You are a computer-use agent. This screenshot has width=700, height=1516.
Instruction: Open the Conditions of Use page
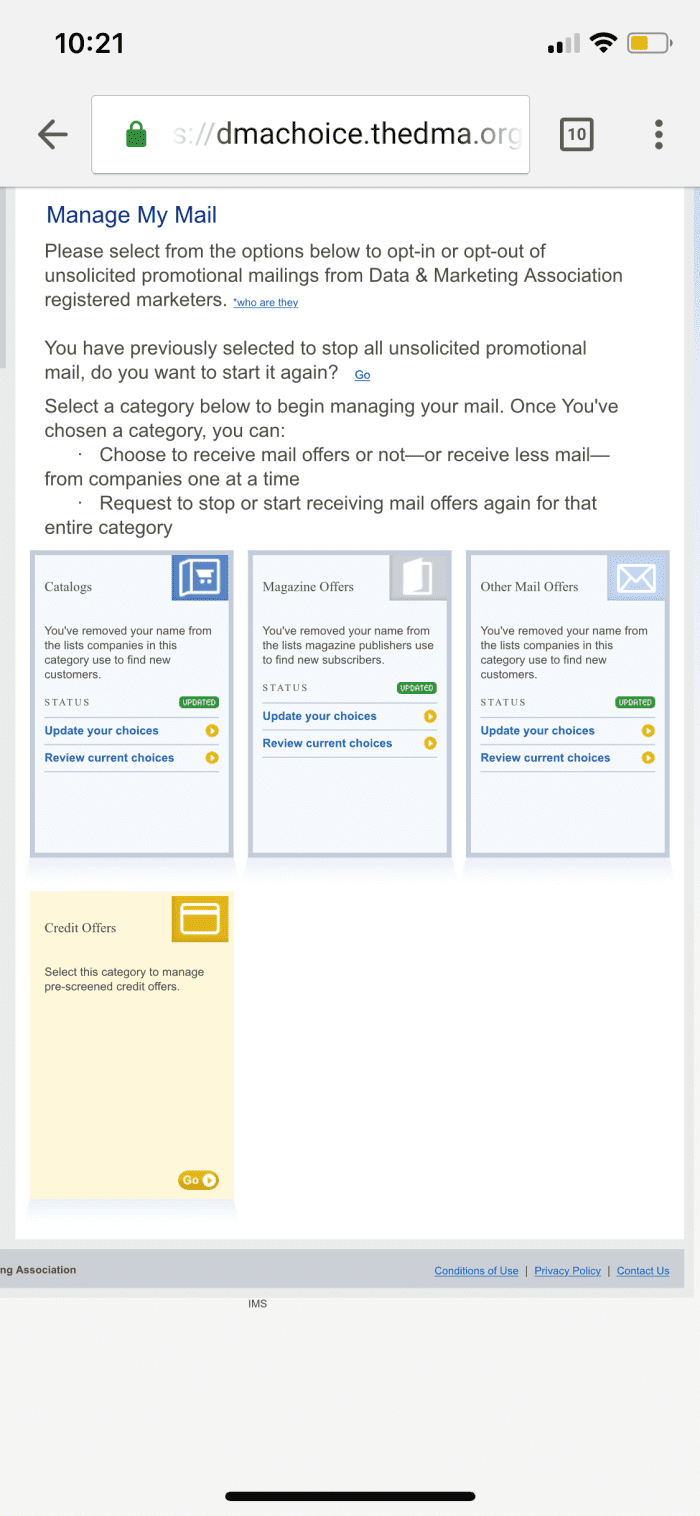pyautogui.click(x=476, y=1270)
